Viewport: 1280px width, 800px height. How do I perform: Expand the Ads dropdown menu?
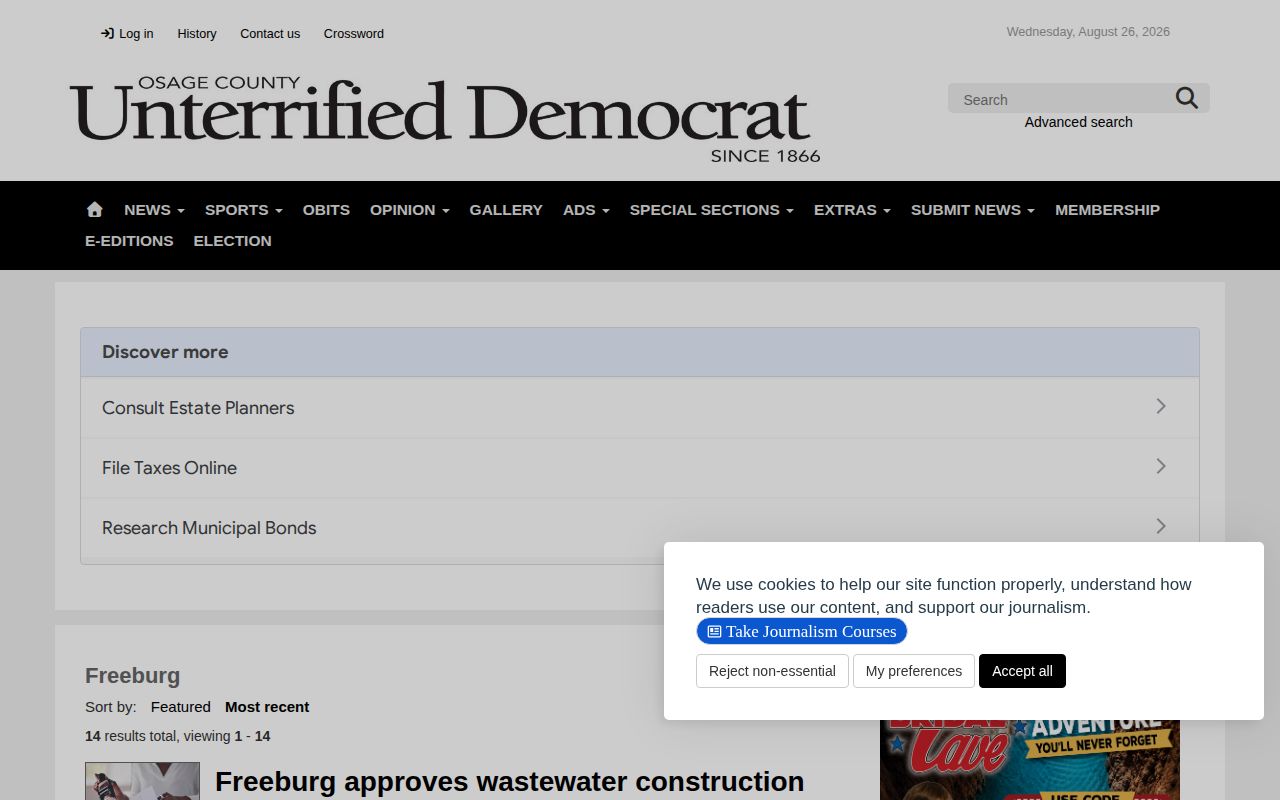click(586, 210)
